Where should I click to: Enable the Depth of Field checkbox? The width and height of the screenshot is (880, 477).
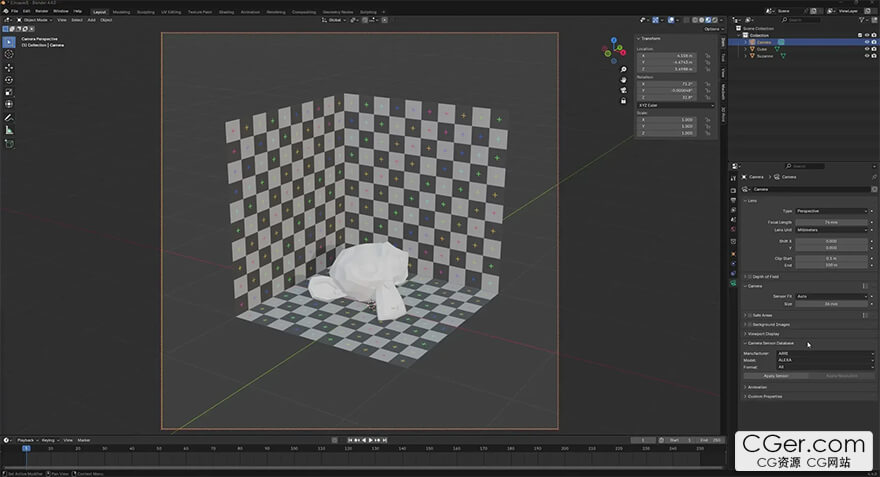(x=748, y=276)
